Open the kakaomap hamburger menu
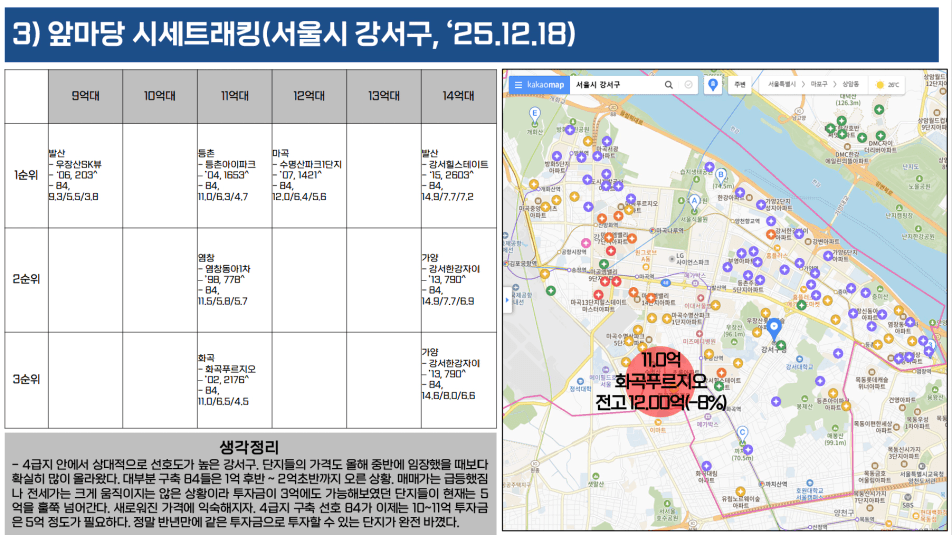The width and height of the screenshot is (952, 535). pyautogui.click(x=518, y=85)
